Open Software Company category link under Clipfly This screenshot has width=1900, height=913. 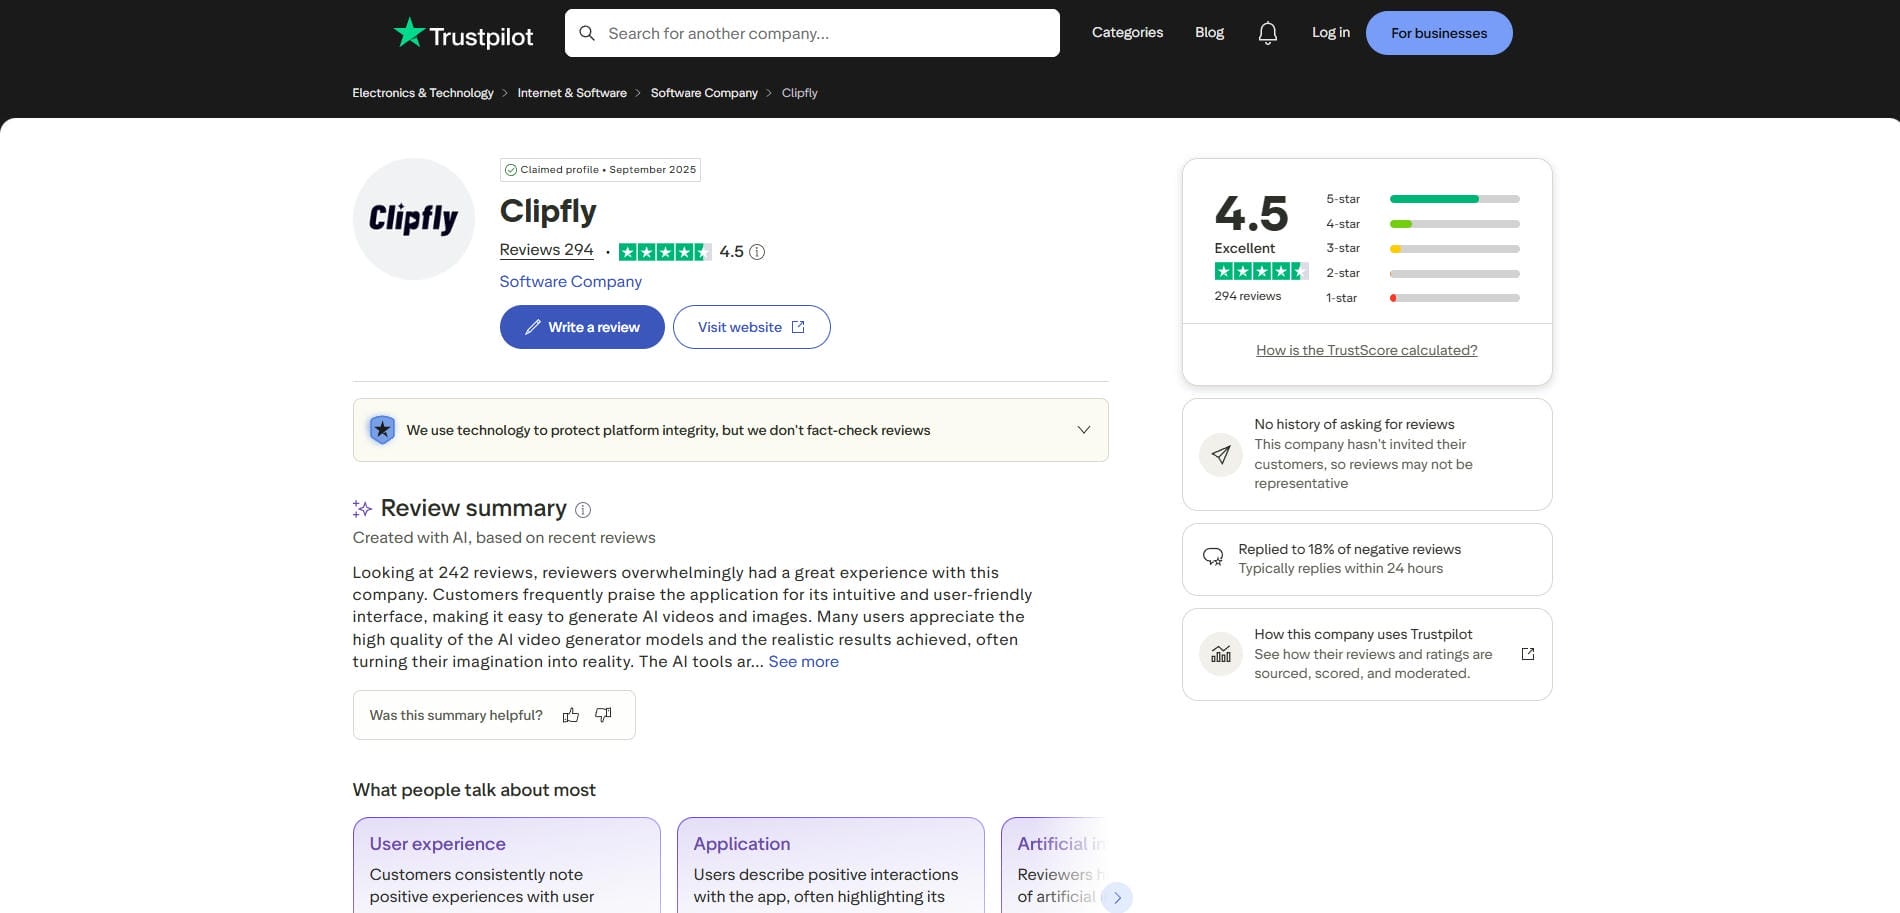(570, 282)
